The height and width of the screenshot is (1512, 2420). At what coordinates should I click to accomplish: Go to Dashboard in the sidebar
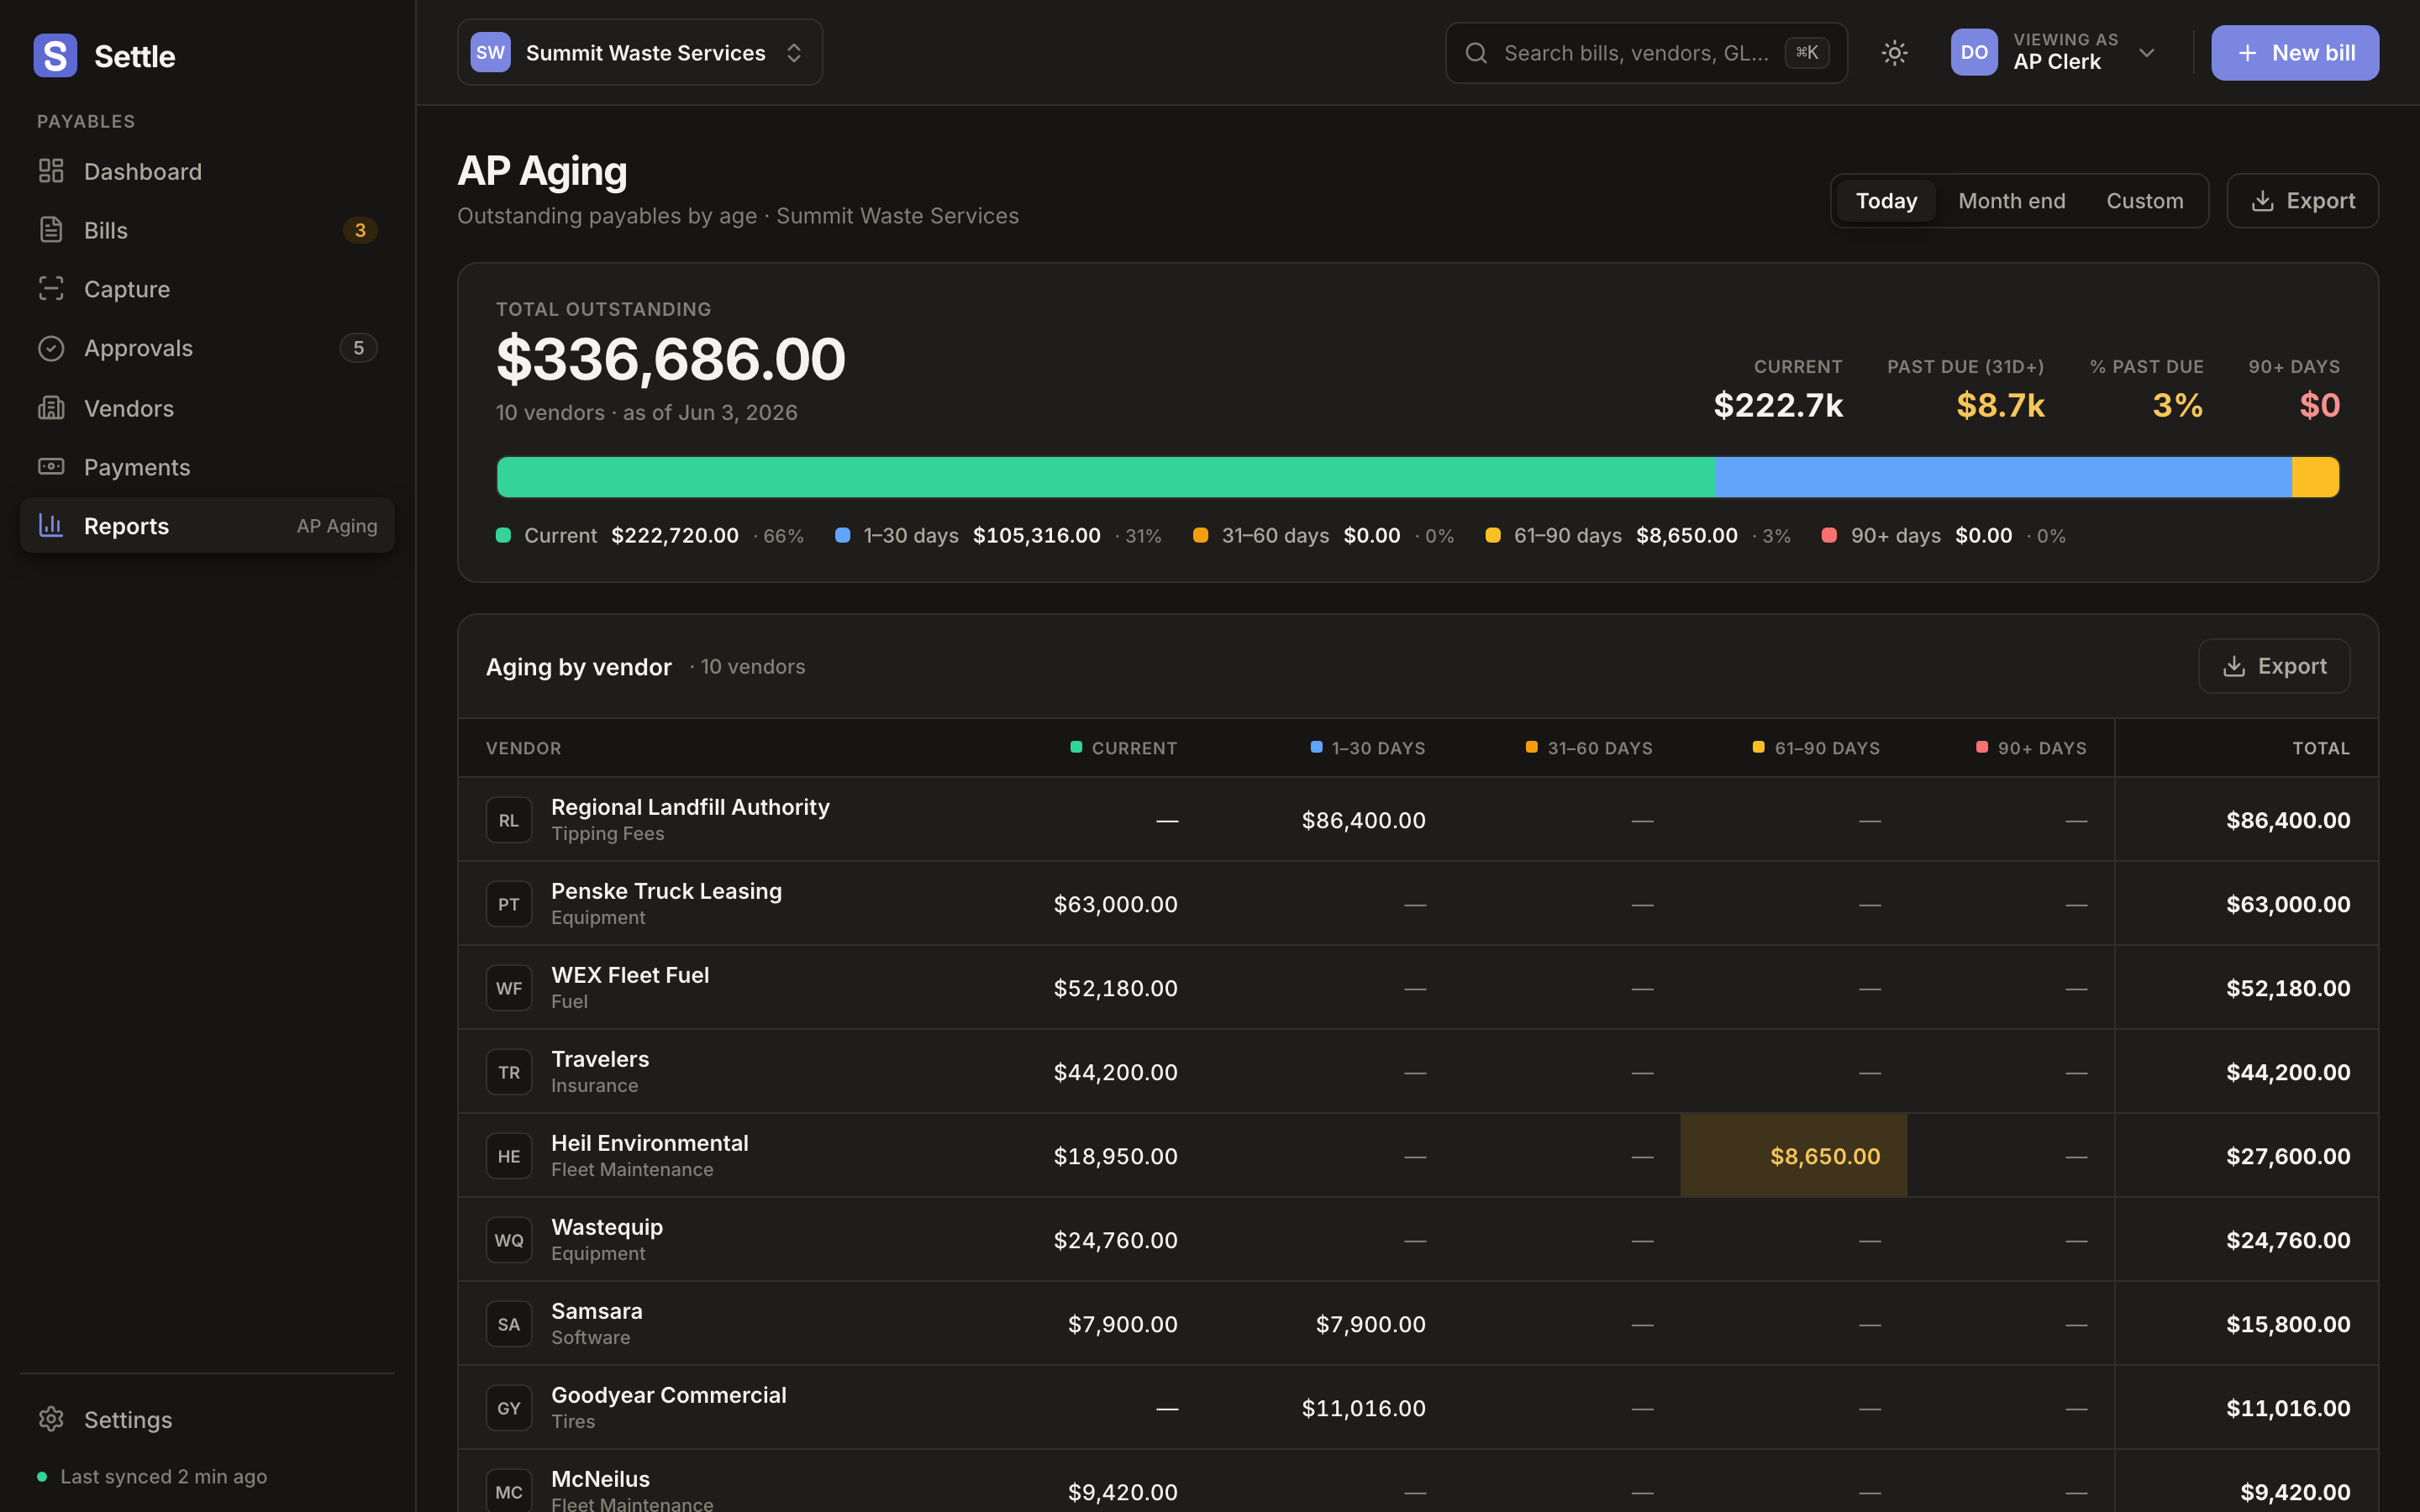pyautogui.click(x=207, y=171)
